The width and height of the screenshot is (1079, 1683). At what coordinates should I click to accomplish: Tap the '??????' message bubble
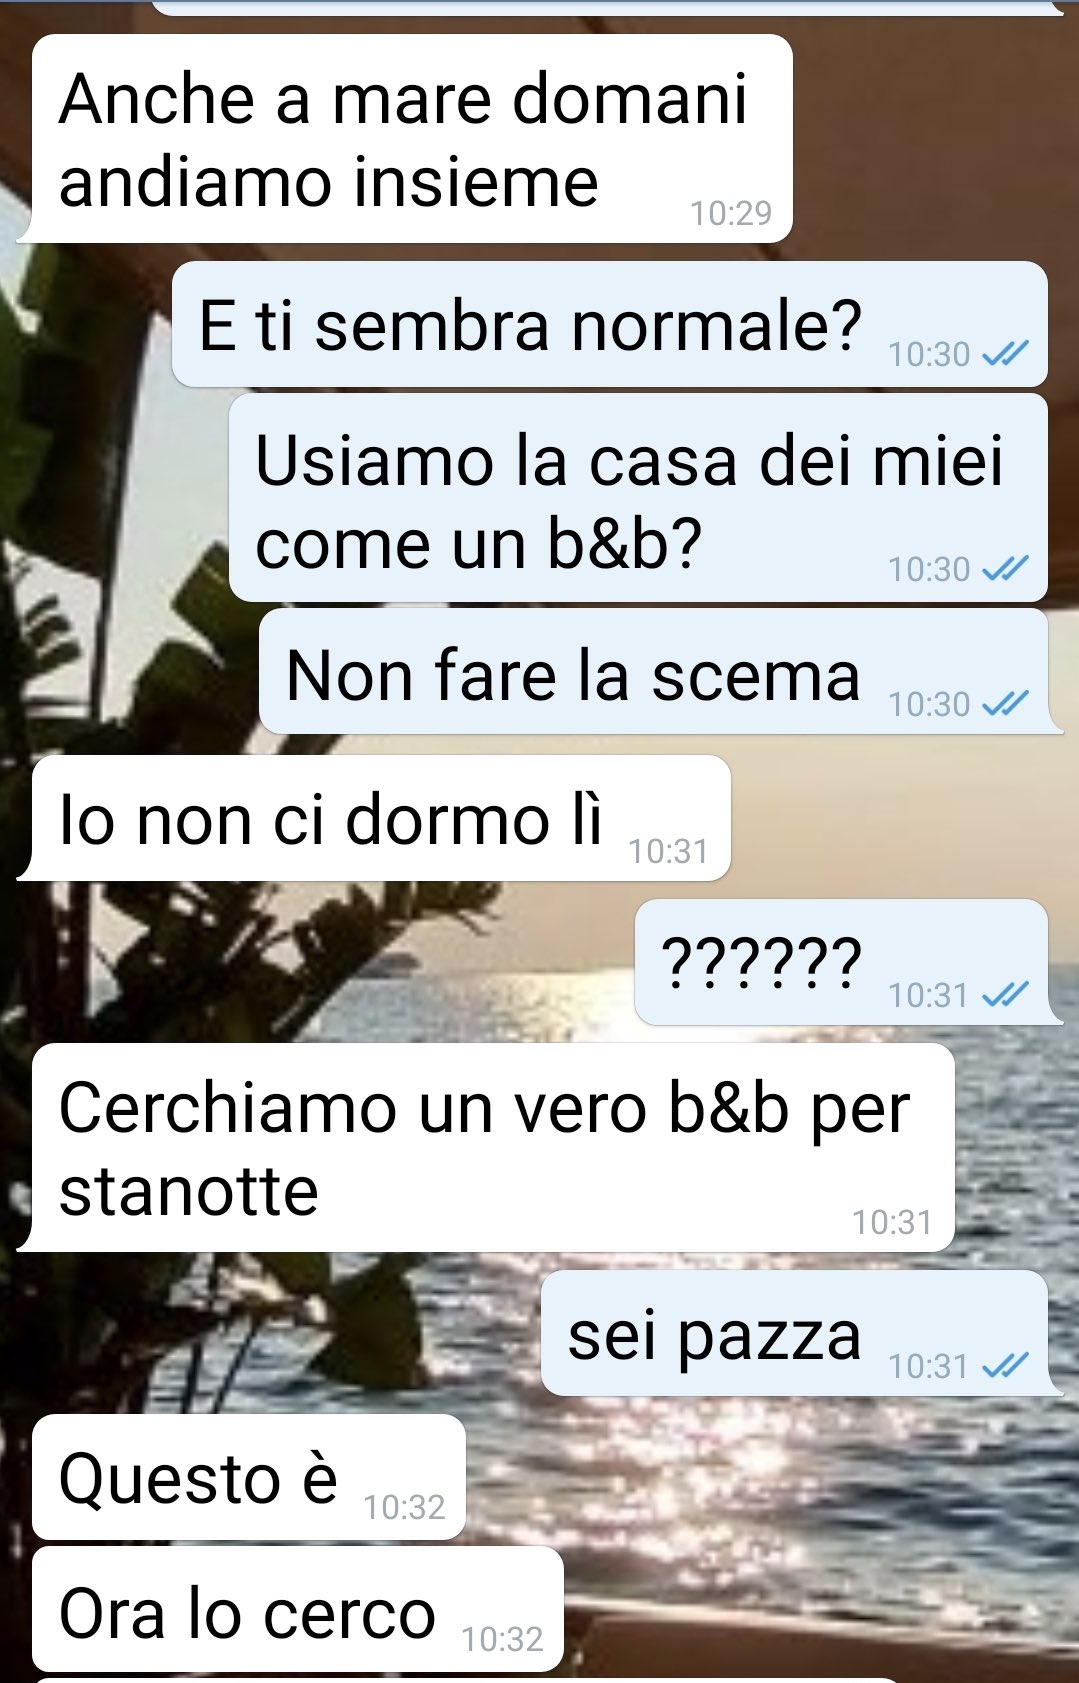coord(841,962)
